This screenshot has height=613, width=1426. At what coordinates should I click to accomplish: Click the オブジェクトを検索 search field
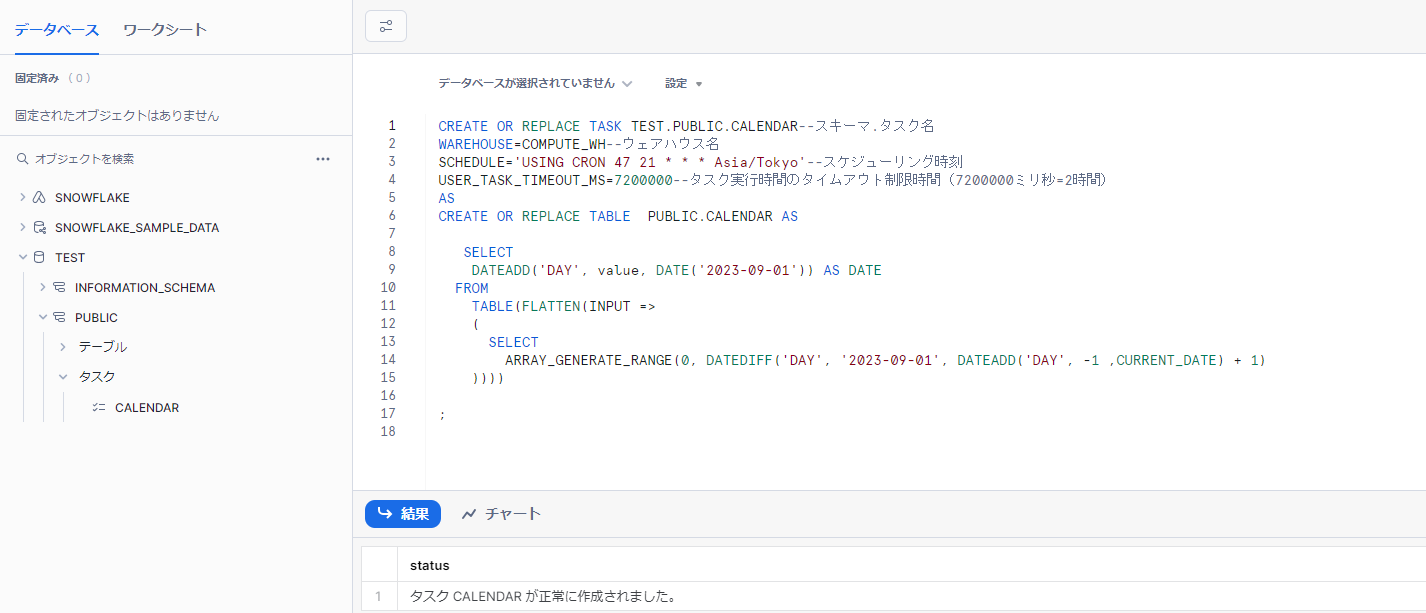tap(160, 159)
